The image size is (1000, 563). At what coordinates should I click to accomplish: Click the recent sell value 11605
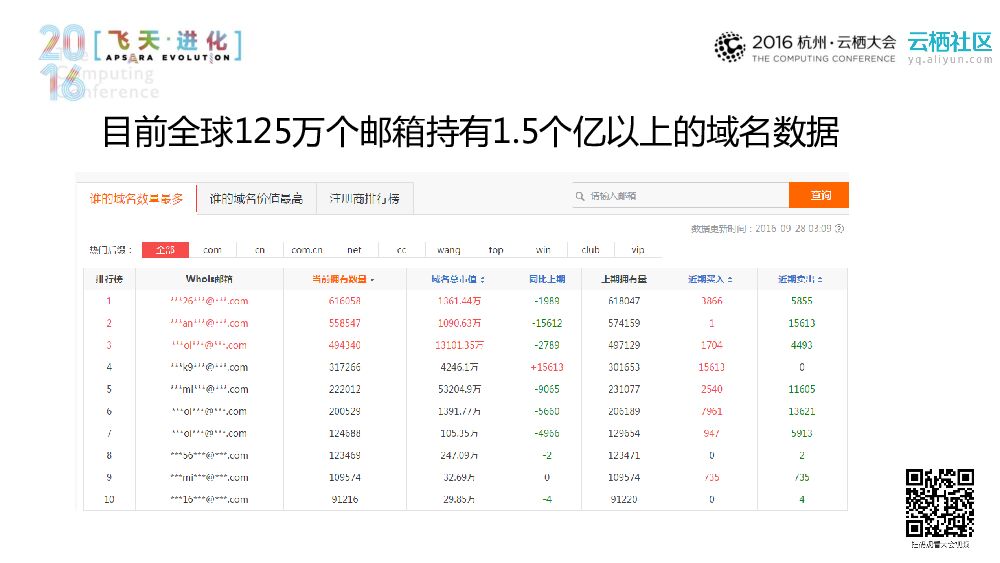802,389
